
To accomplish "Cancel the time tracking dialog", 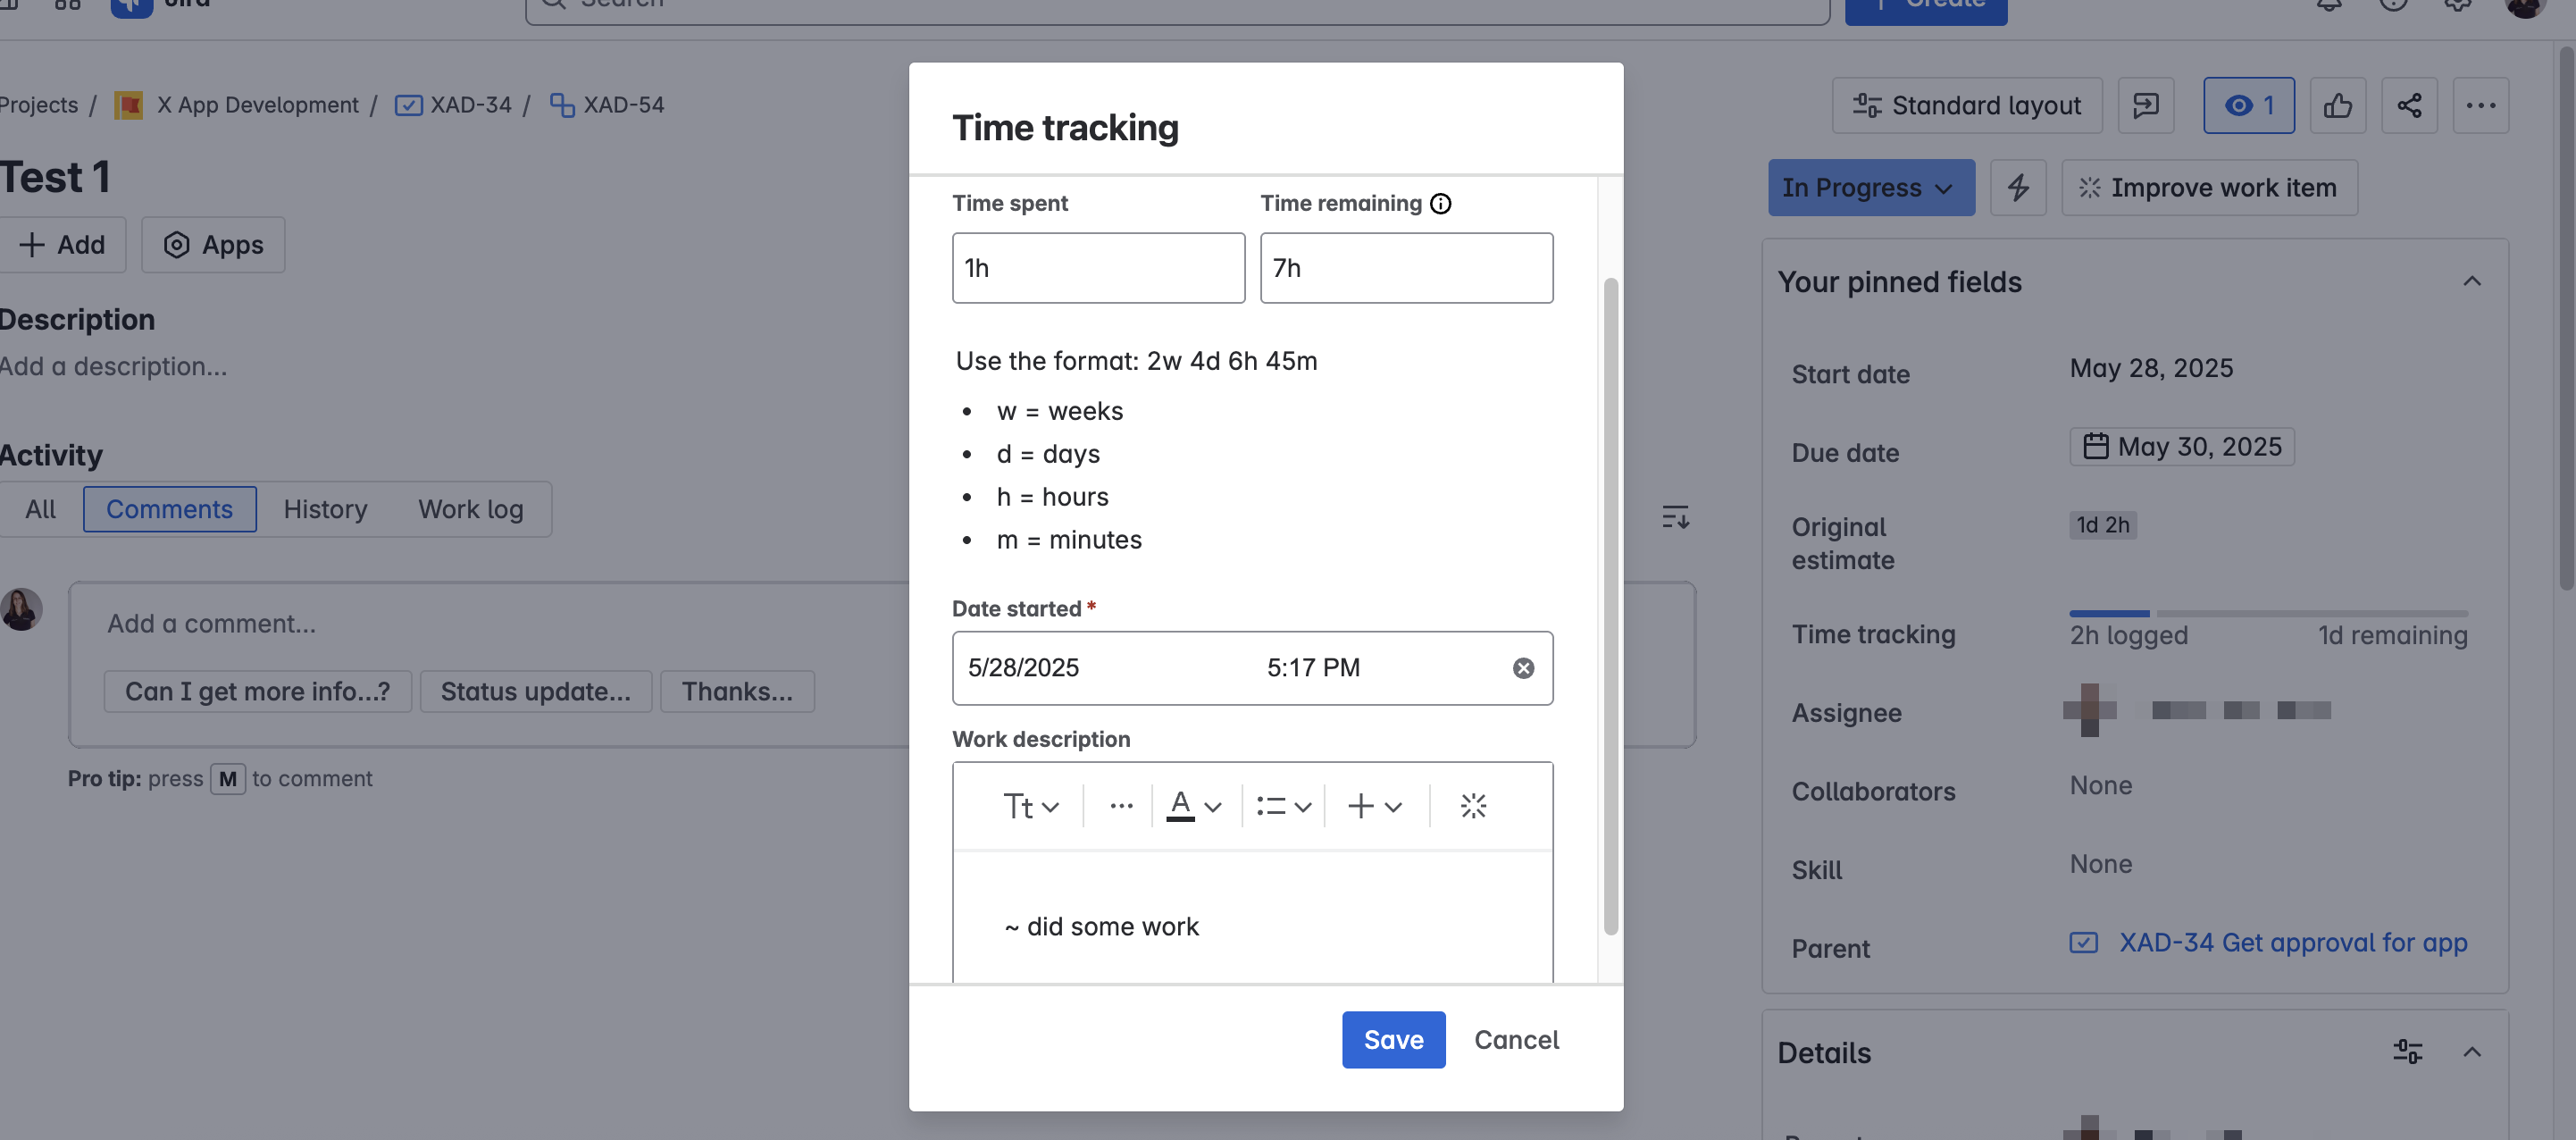I will pos(1516,1040).
